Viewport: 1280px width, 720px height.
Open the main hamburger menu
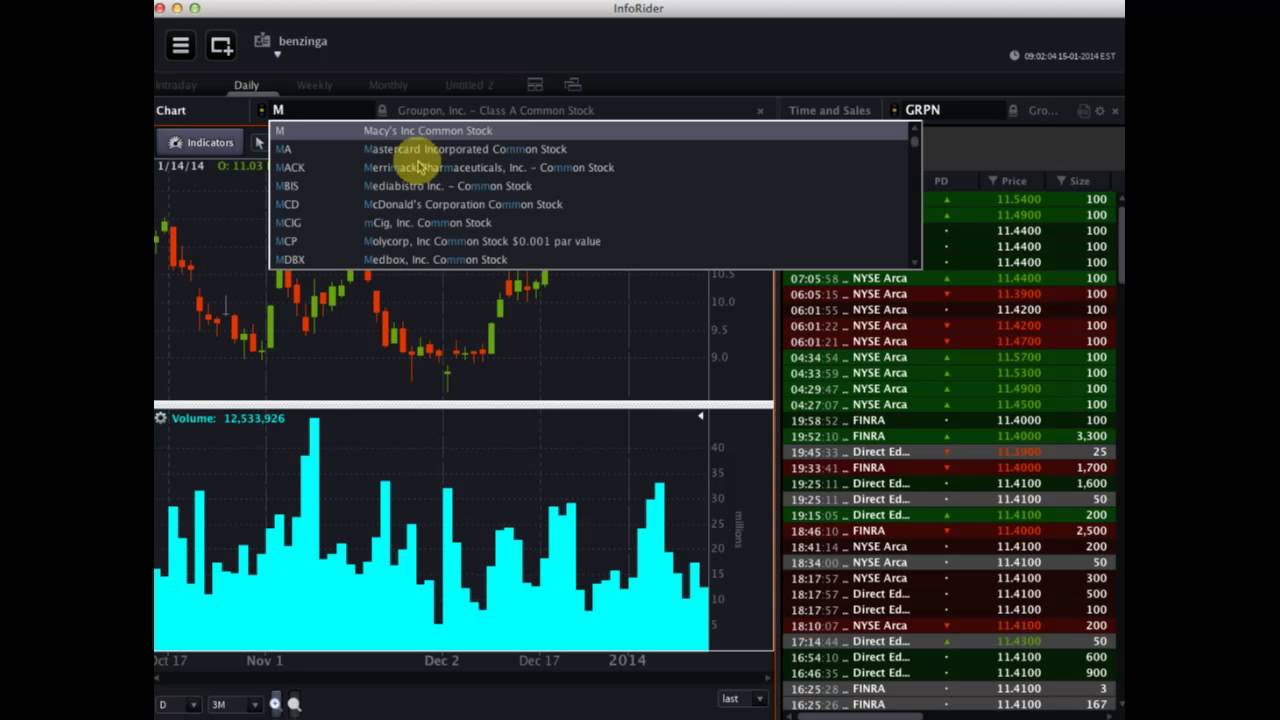tap(181, 45)
